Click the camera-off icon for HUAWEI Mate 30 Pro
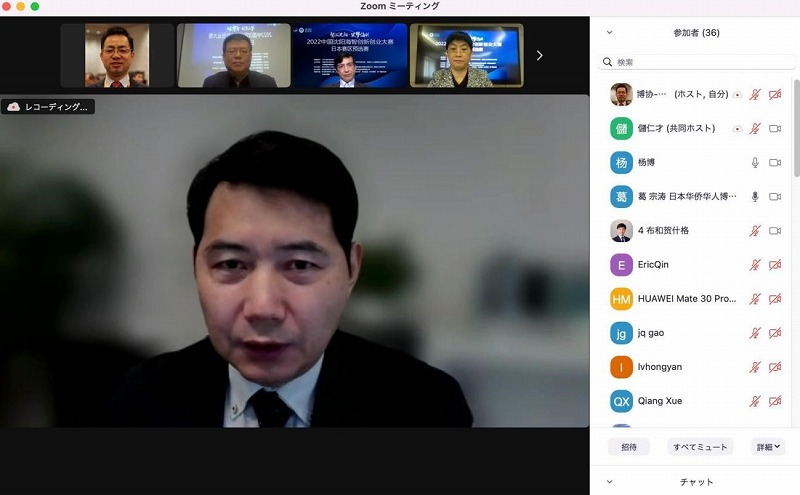This screenshot has width=800, height=495. coord(775,299)
